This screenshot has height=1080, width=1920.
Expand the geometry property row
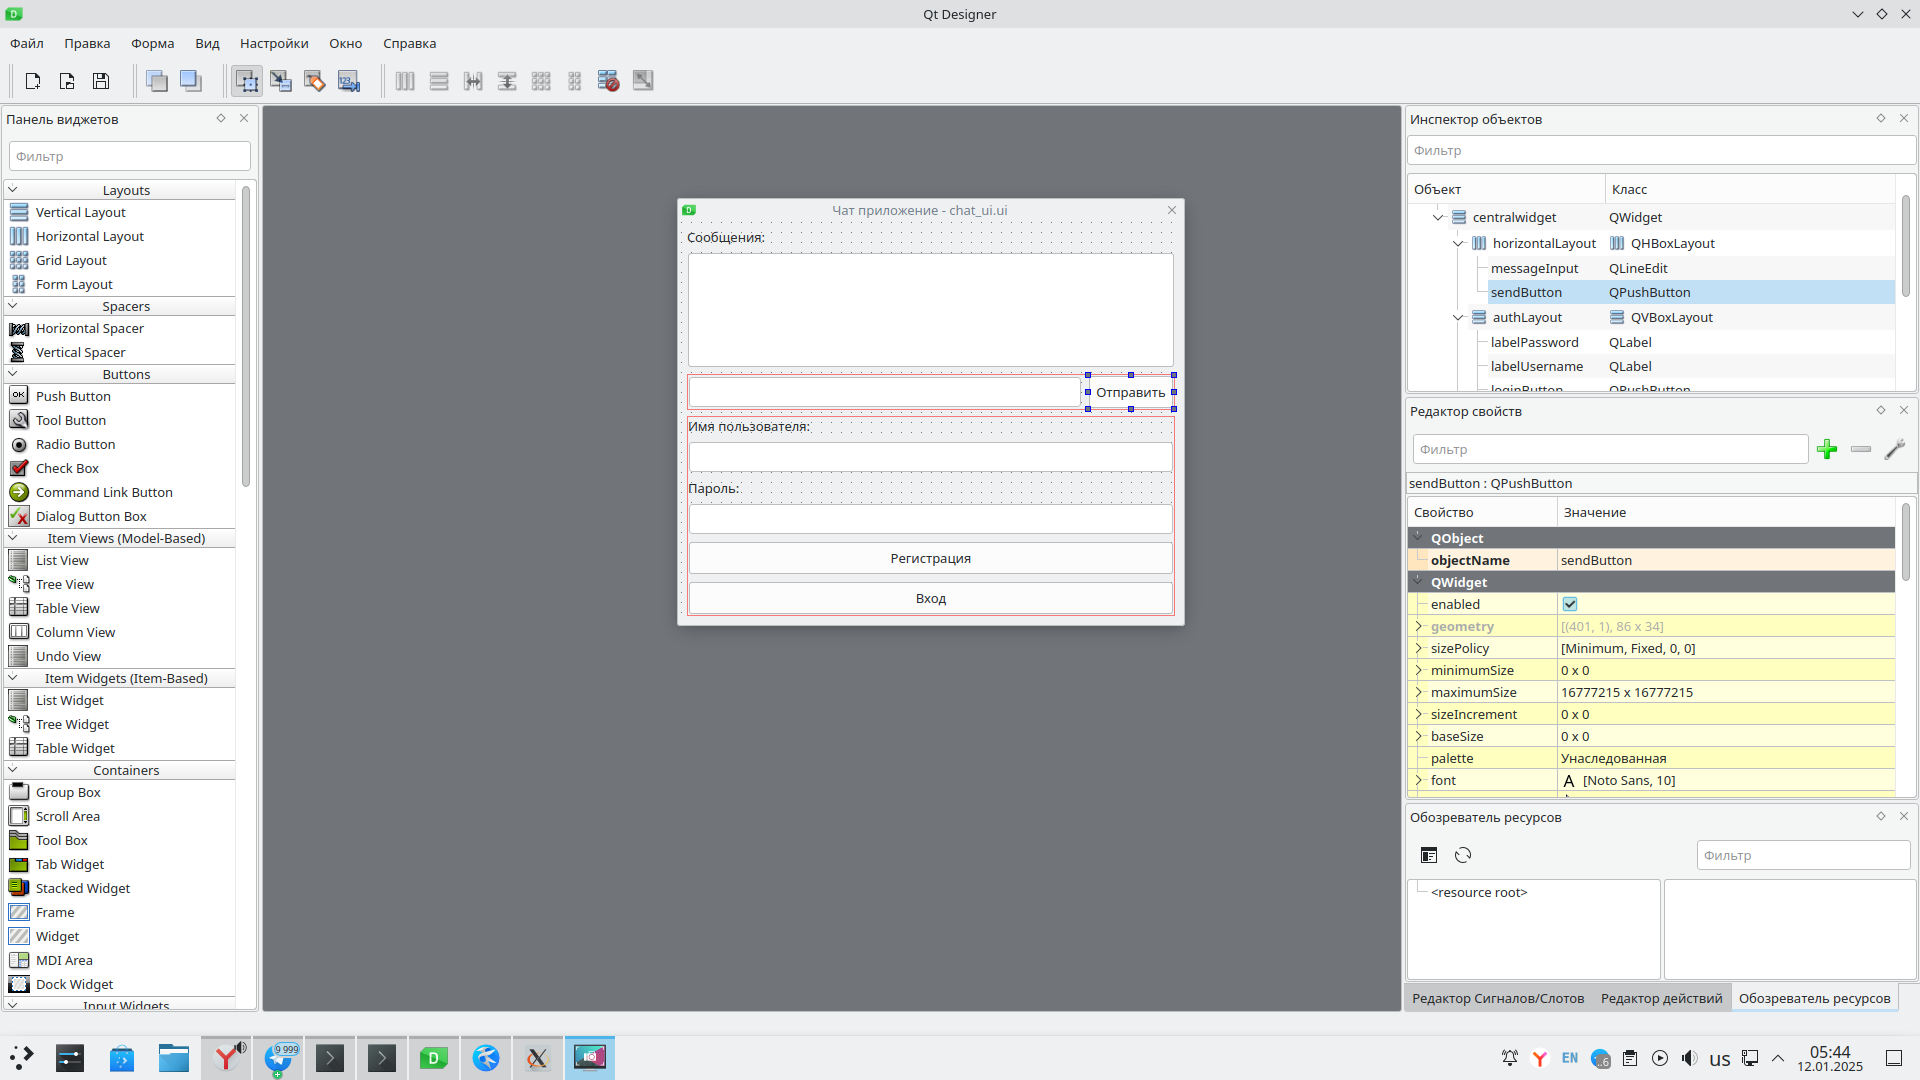(1418, 626)
